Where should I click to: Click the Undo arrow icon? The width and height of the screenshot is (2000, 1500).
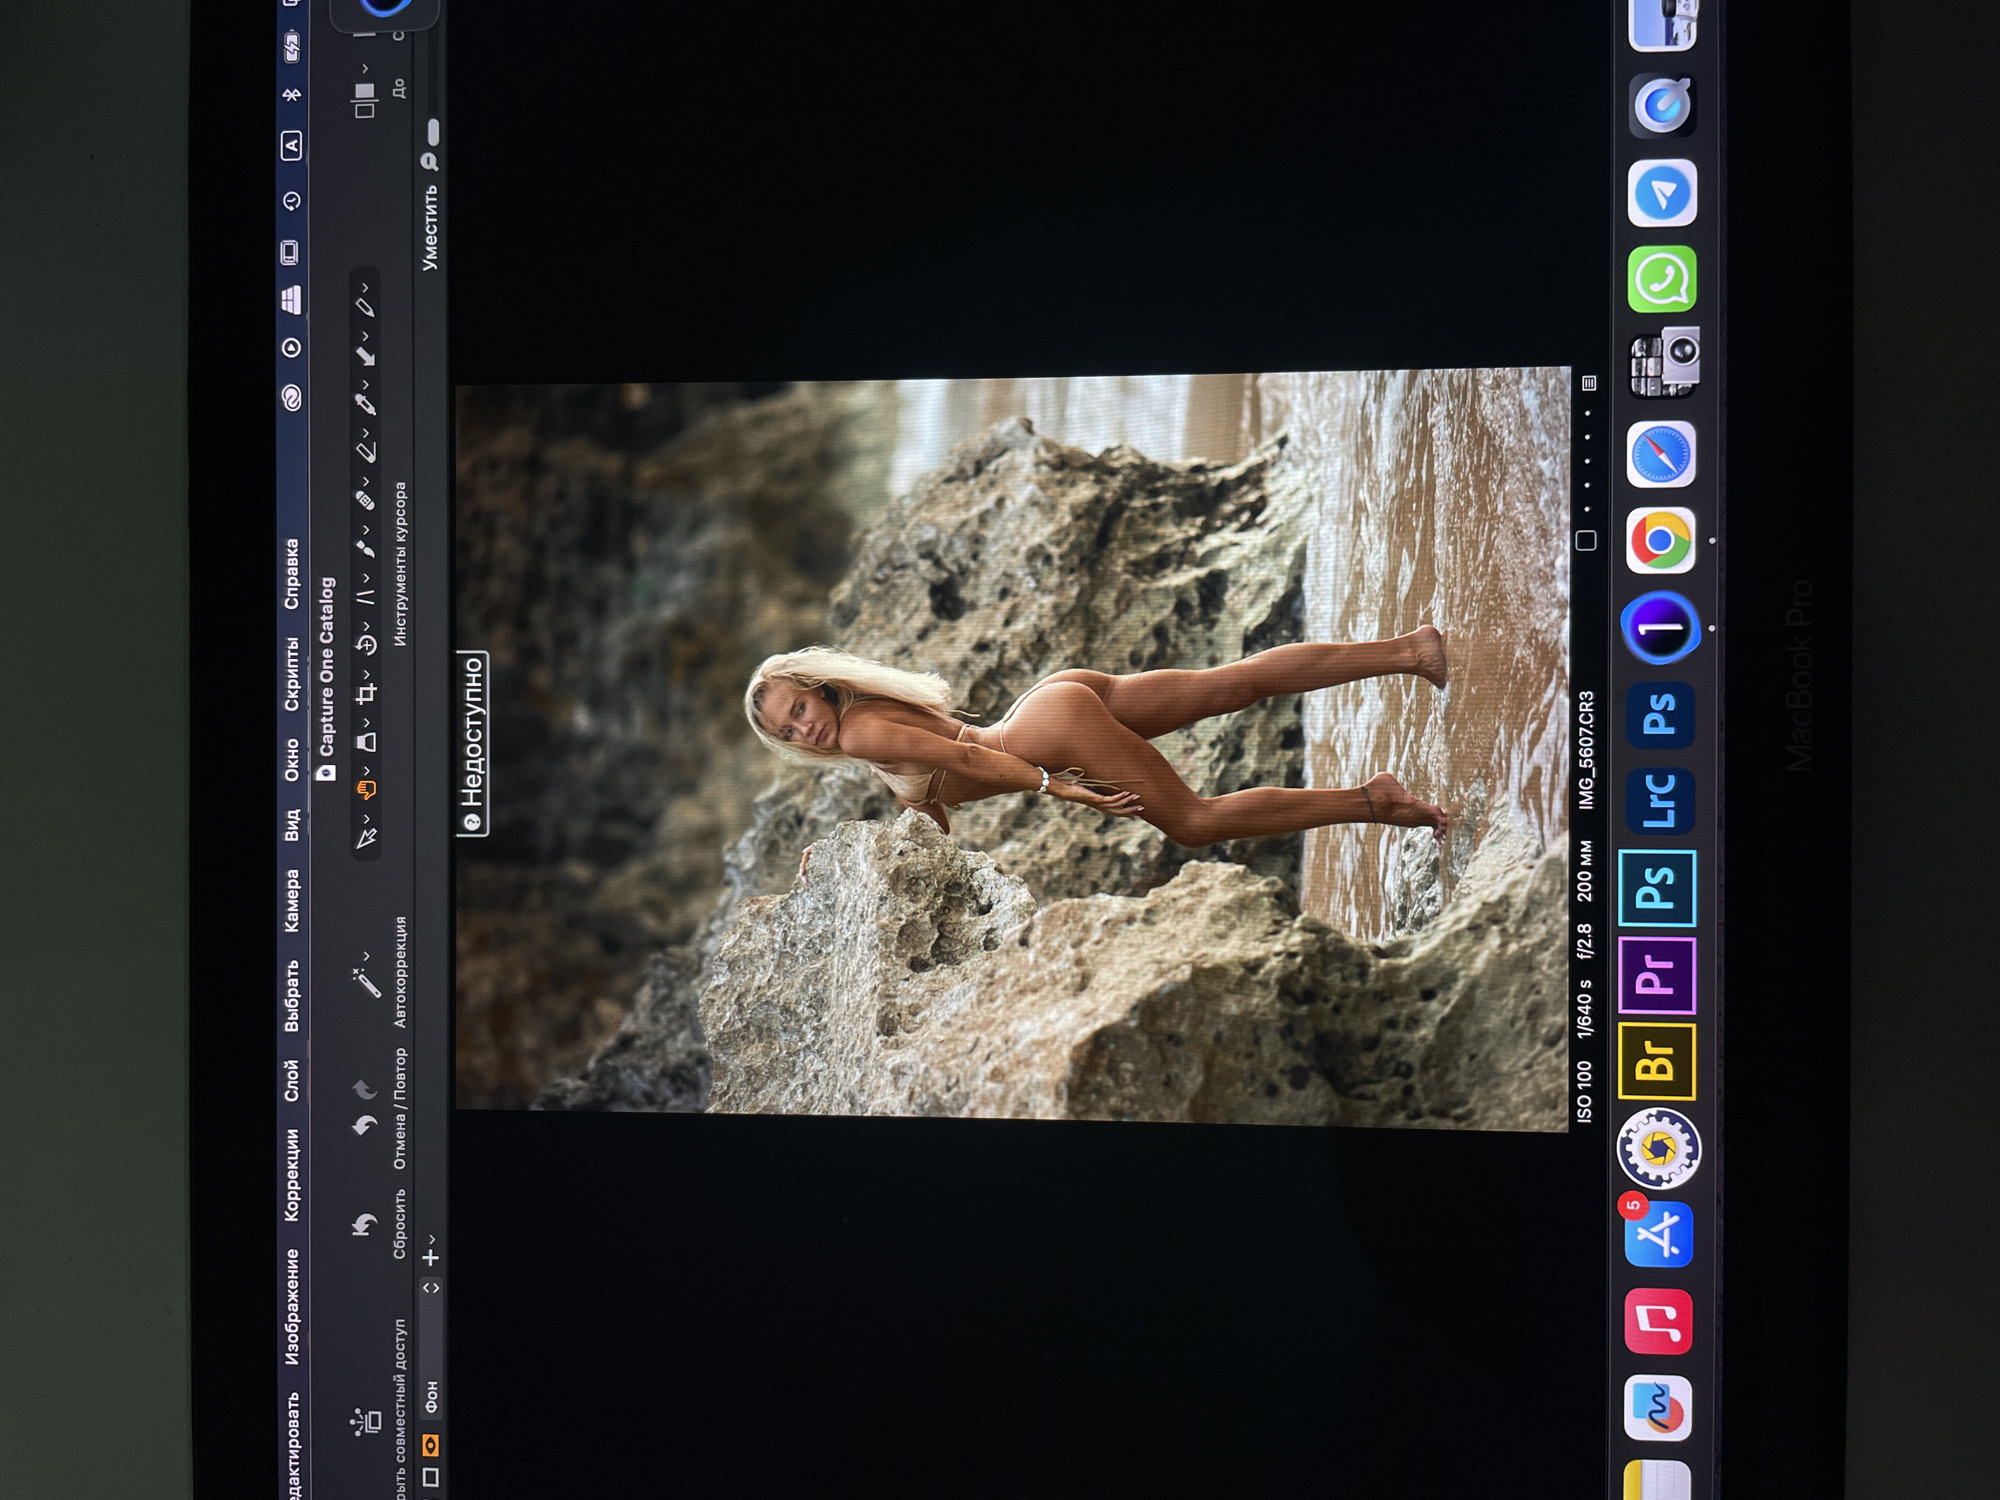[x=365, y=1126]
